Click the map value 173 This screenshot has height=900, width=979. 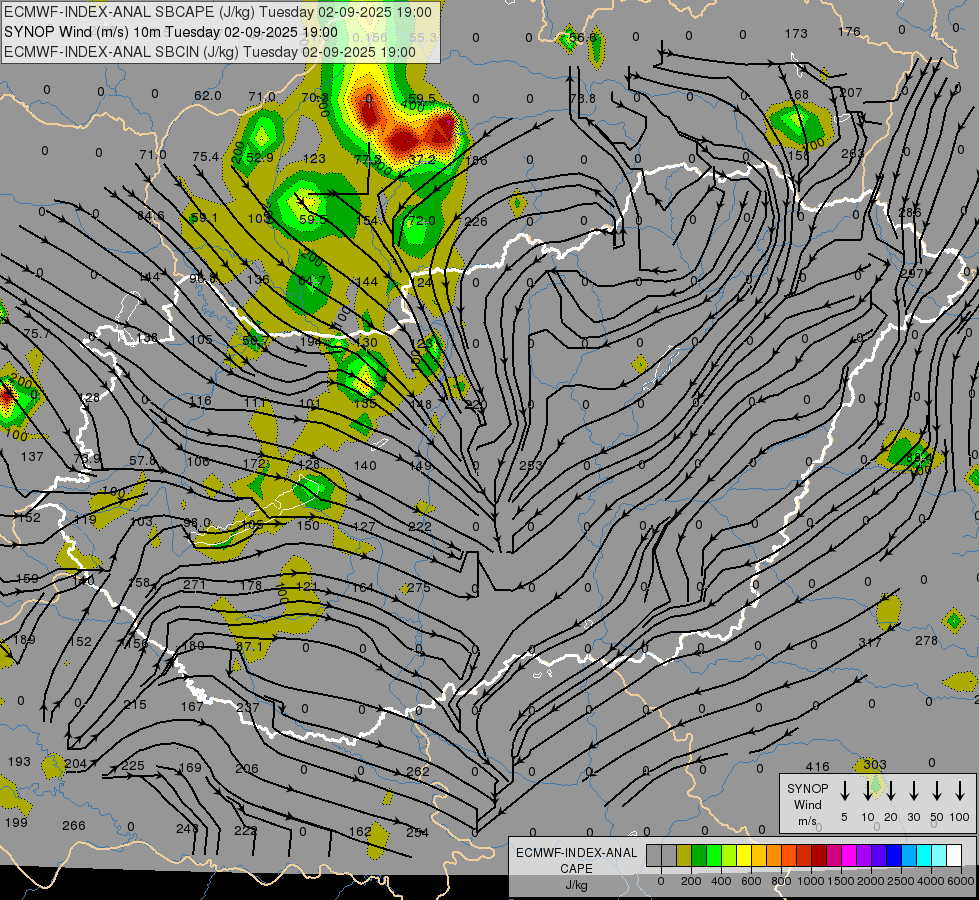[796, 33]
